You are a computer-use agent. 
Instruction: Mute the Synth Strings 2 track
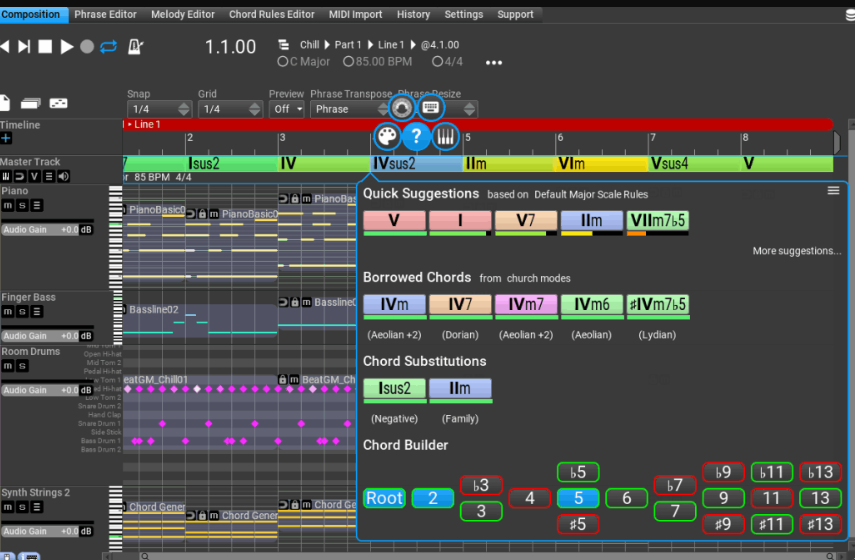[8, 507]
